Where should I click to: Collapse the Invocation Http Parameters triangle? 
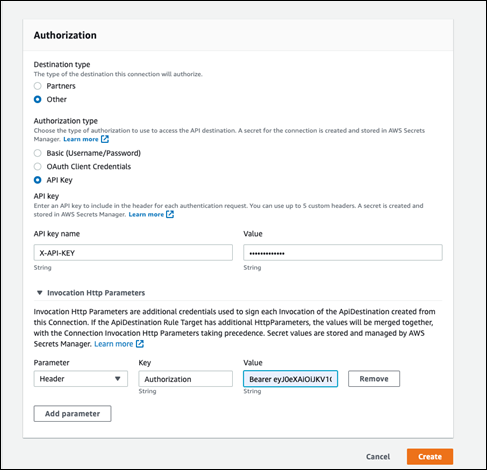click(x=40, y=293)
